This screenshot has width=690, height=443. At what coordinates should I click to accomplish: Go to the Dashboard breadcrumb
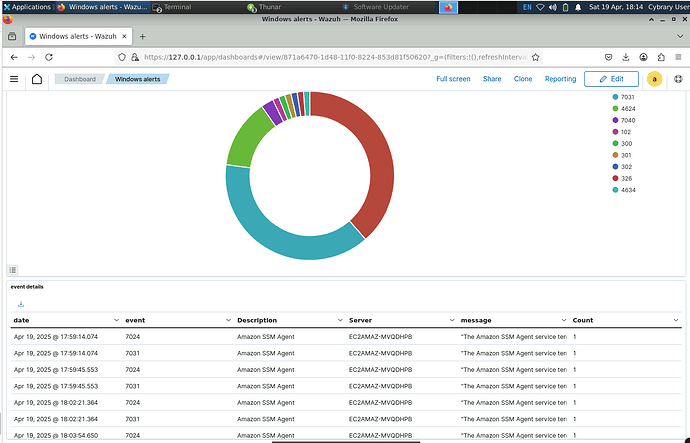click(81, 79)
